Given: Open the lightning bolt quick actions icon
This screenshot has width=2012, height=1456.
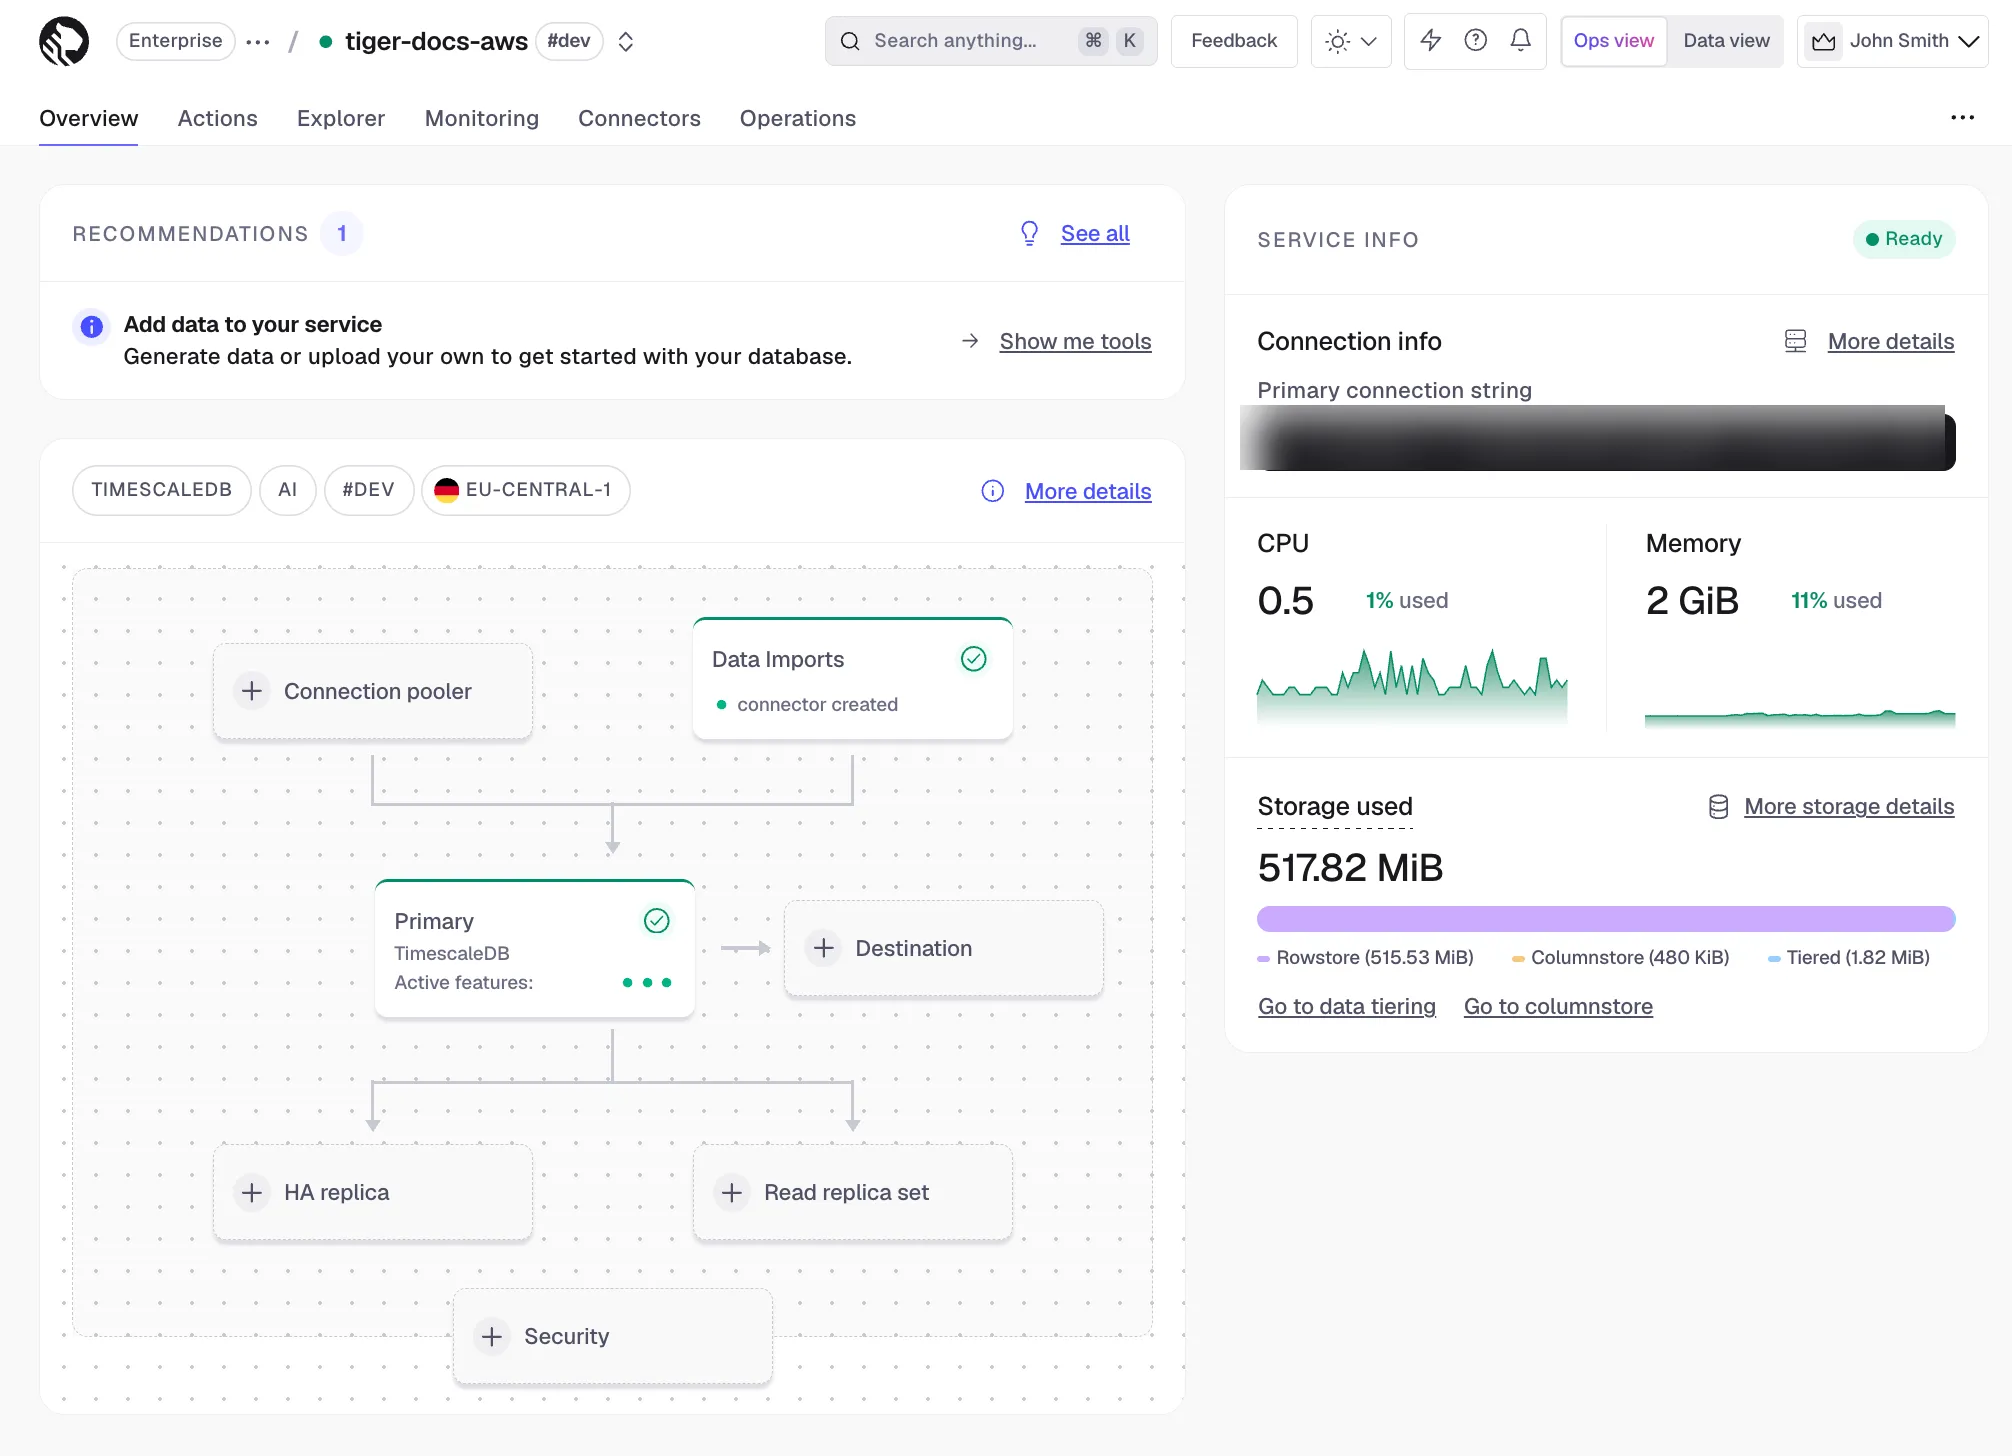Looking at the screenshot, I should click(x=1431, y=40).
